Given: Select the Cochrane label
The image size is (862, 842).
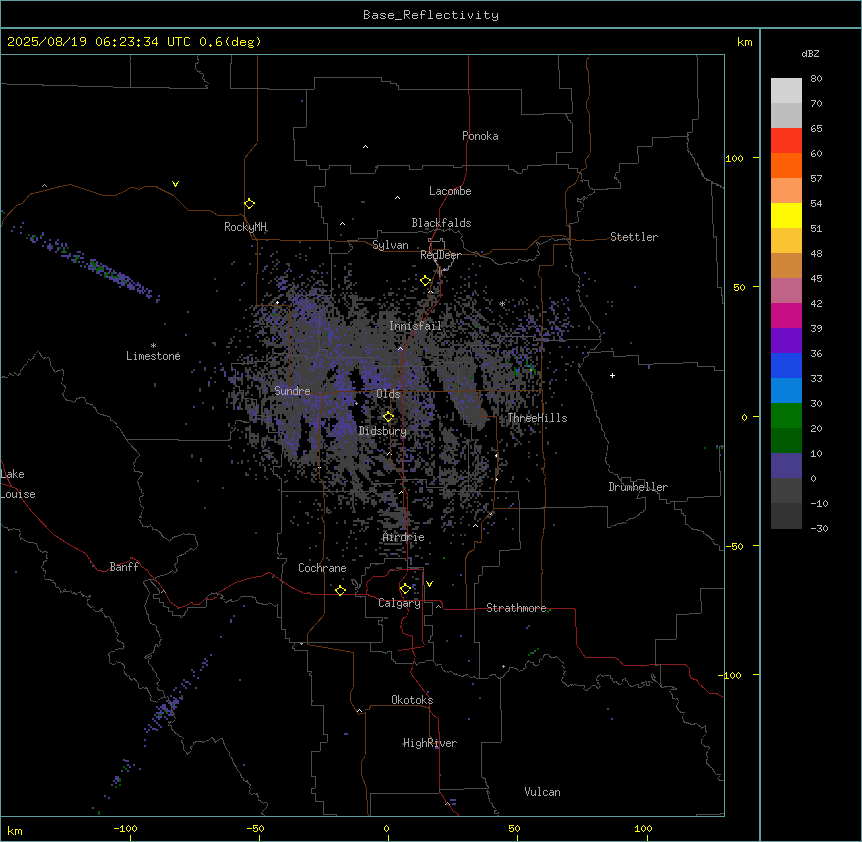Looking at the screenshot, I should (x=322, y=568).
